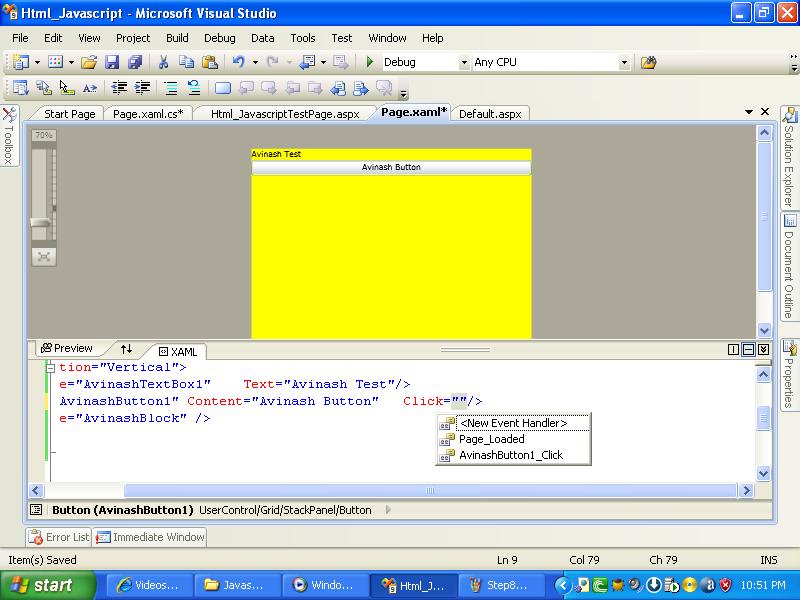This screenshot has height=600, width=800.
Task: Open the Project menu
Action: click(133, 38)
